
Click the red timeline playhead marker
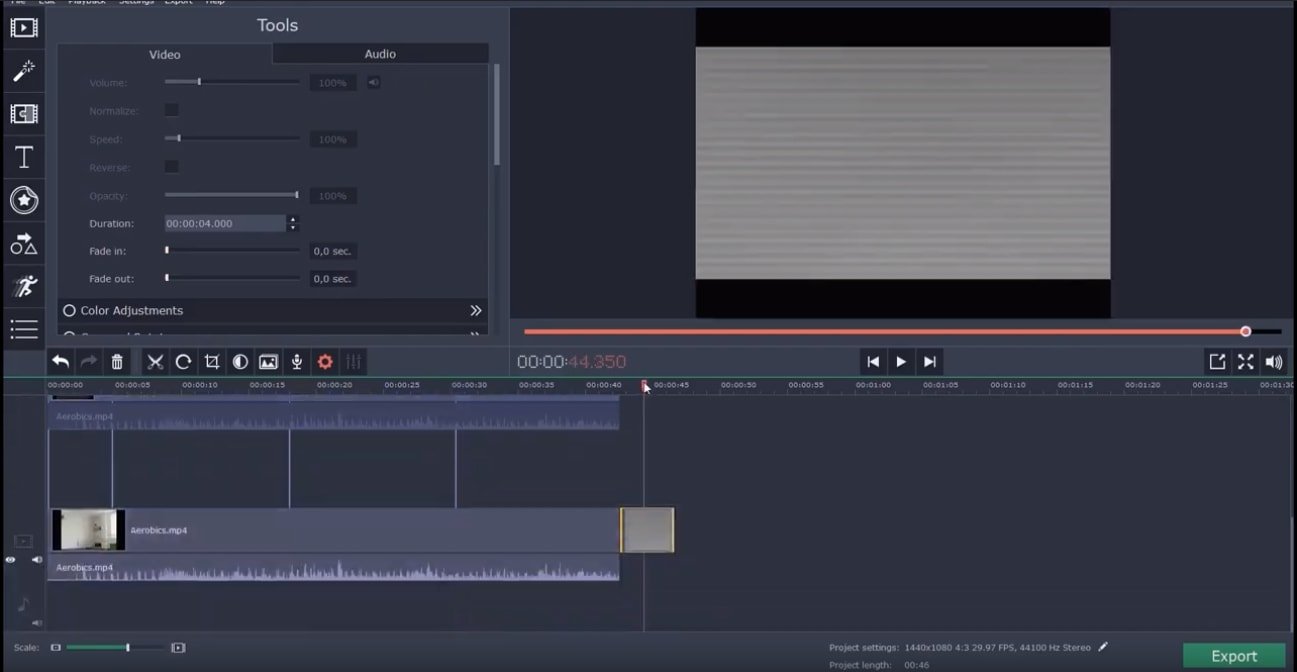[x=645, y=386]
